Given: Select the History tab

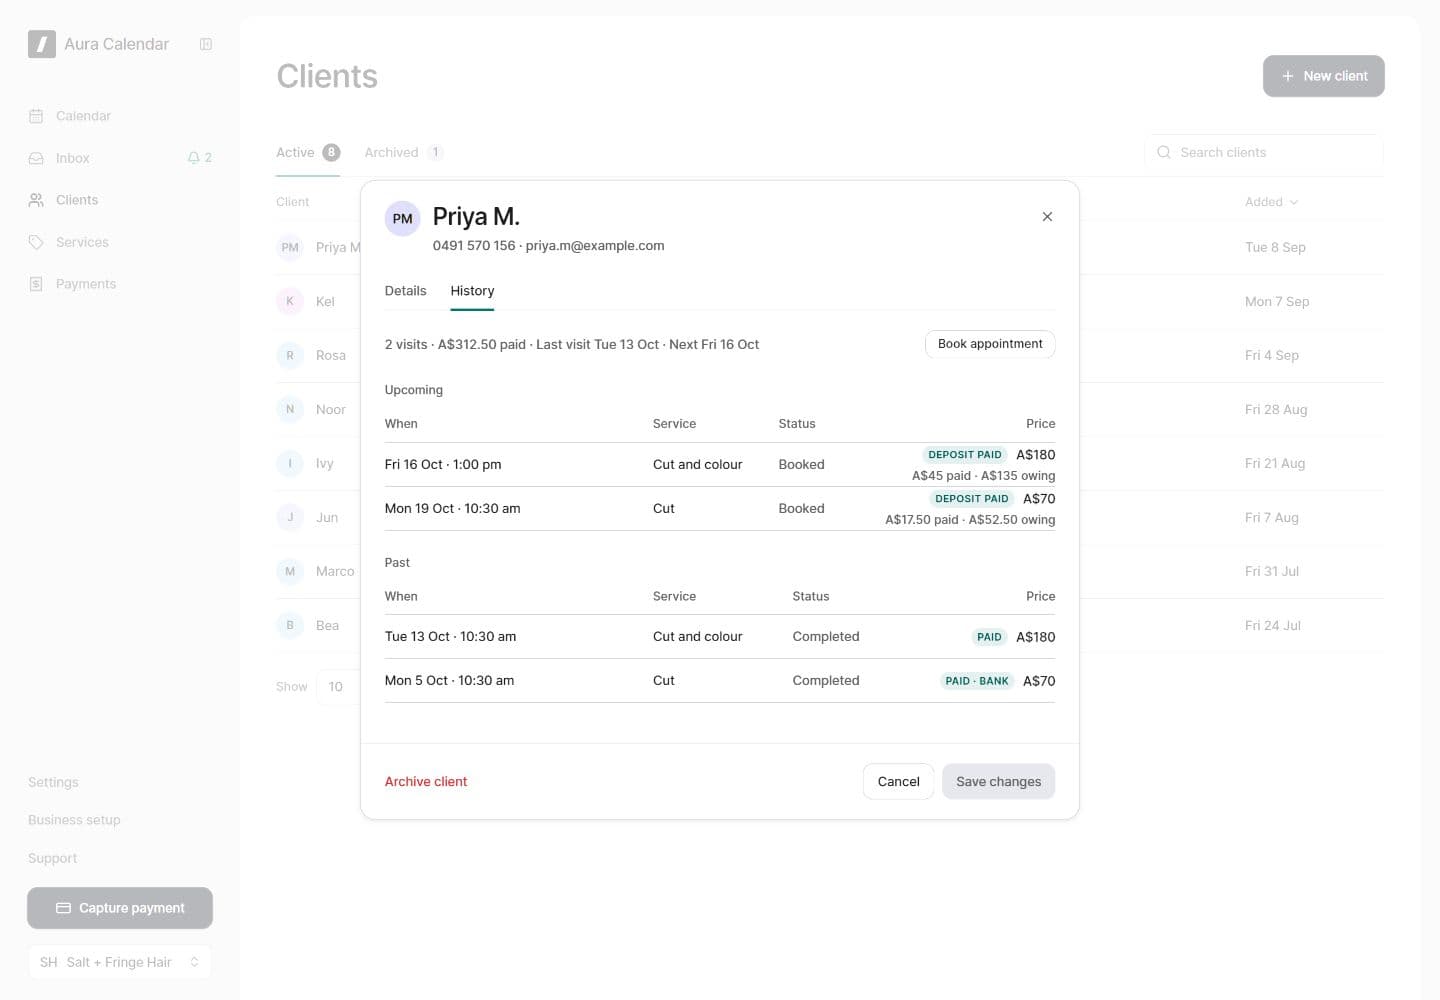Looking at the screenshot, I should pos(472,291).
